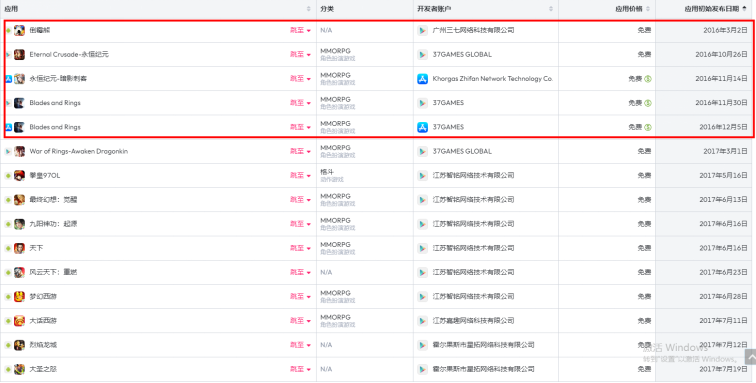
Task: Click Android badge beside 倒霉熊
Action: point(8,30)
